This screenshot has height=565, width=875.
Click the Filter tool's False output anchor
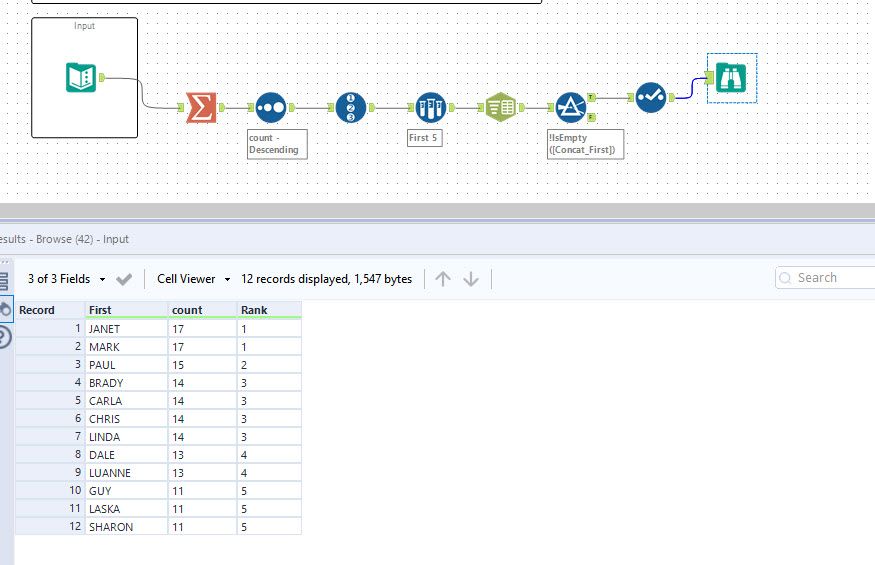pyautogui.click(x=592, y=117)
